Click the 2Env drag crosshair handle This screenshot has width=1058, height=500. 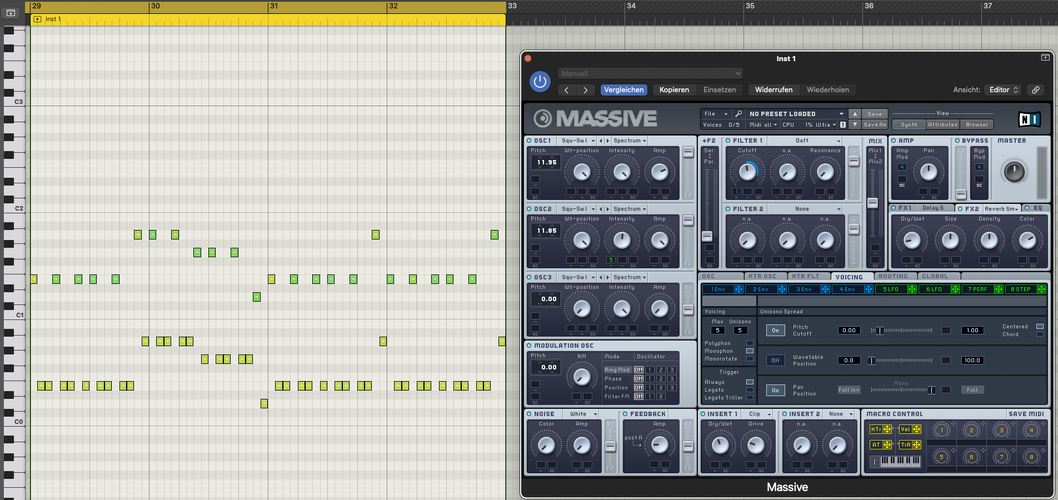(781, 289)
